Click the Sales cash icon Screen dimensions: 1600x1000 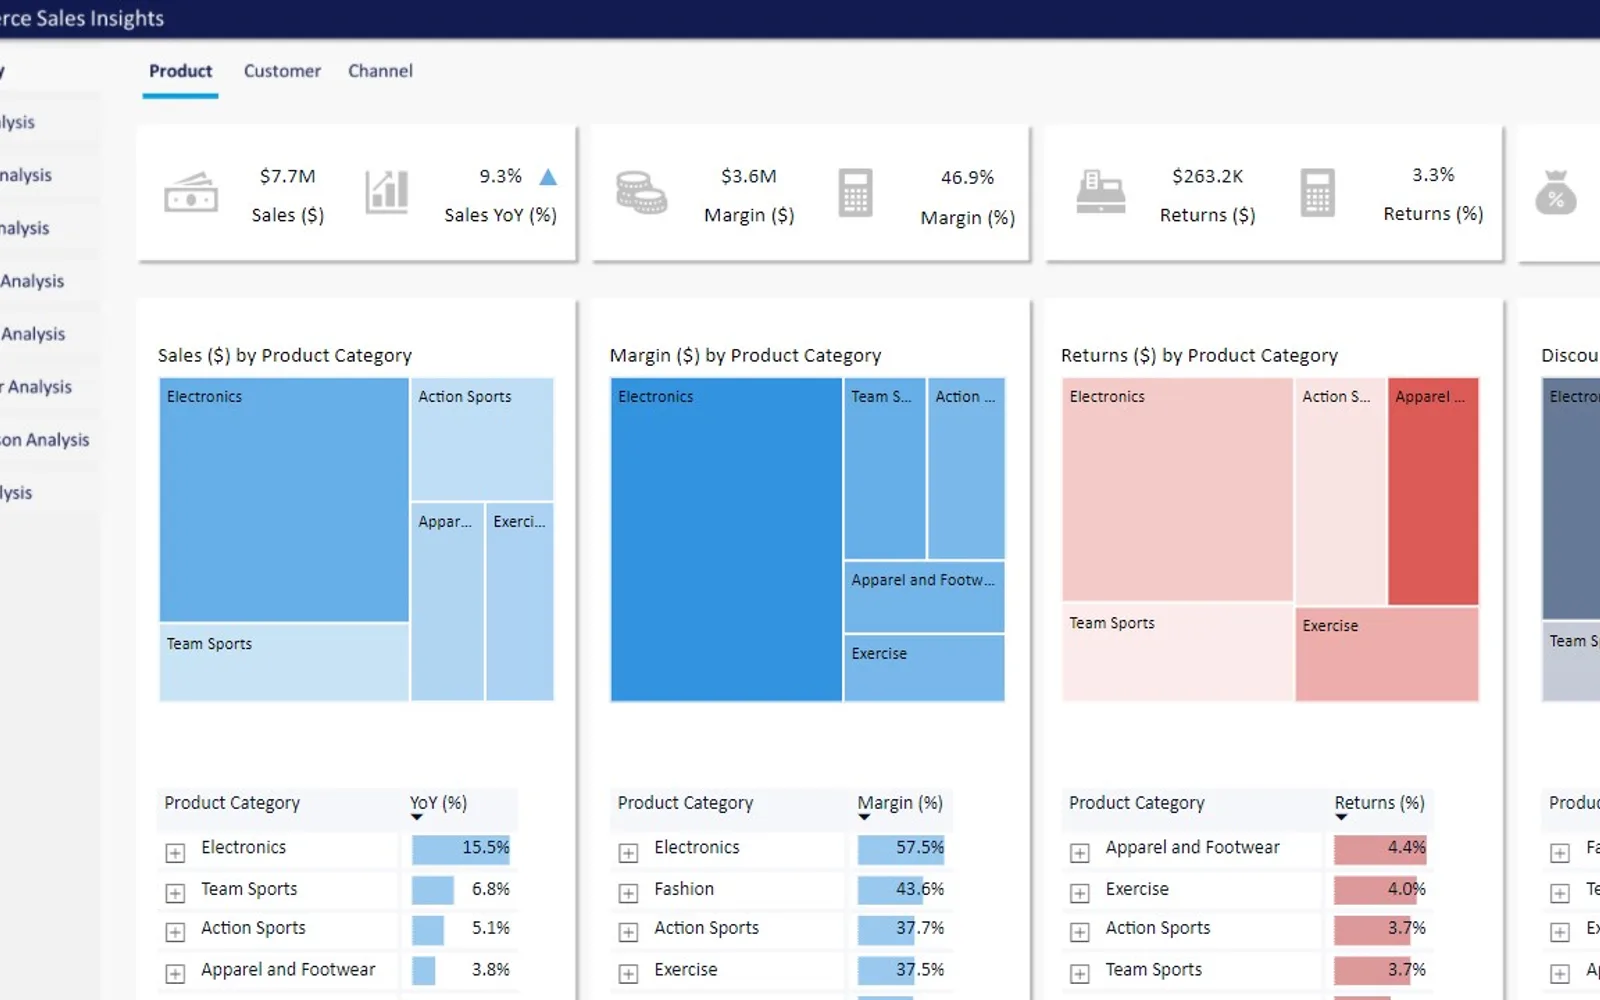click(191, 192)
